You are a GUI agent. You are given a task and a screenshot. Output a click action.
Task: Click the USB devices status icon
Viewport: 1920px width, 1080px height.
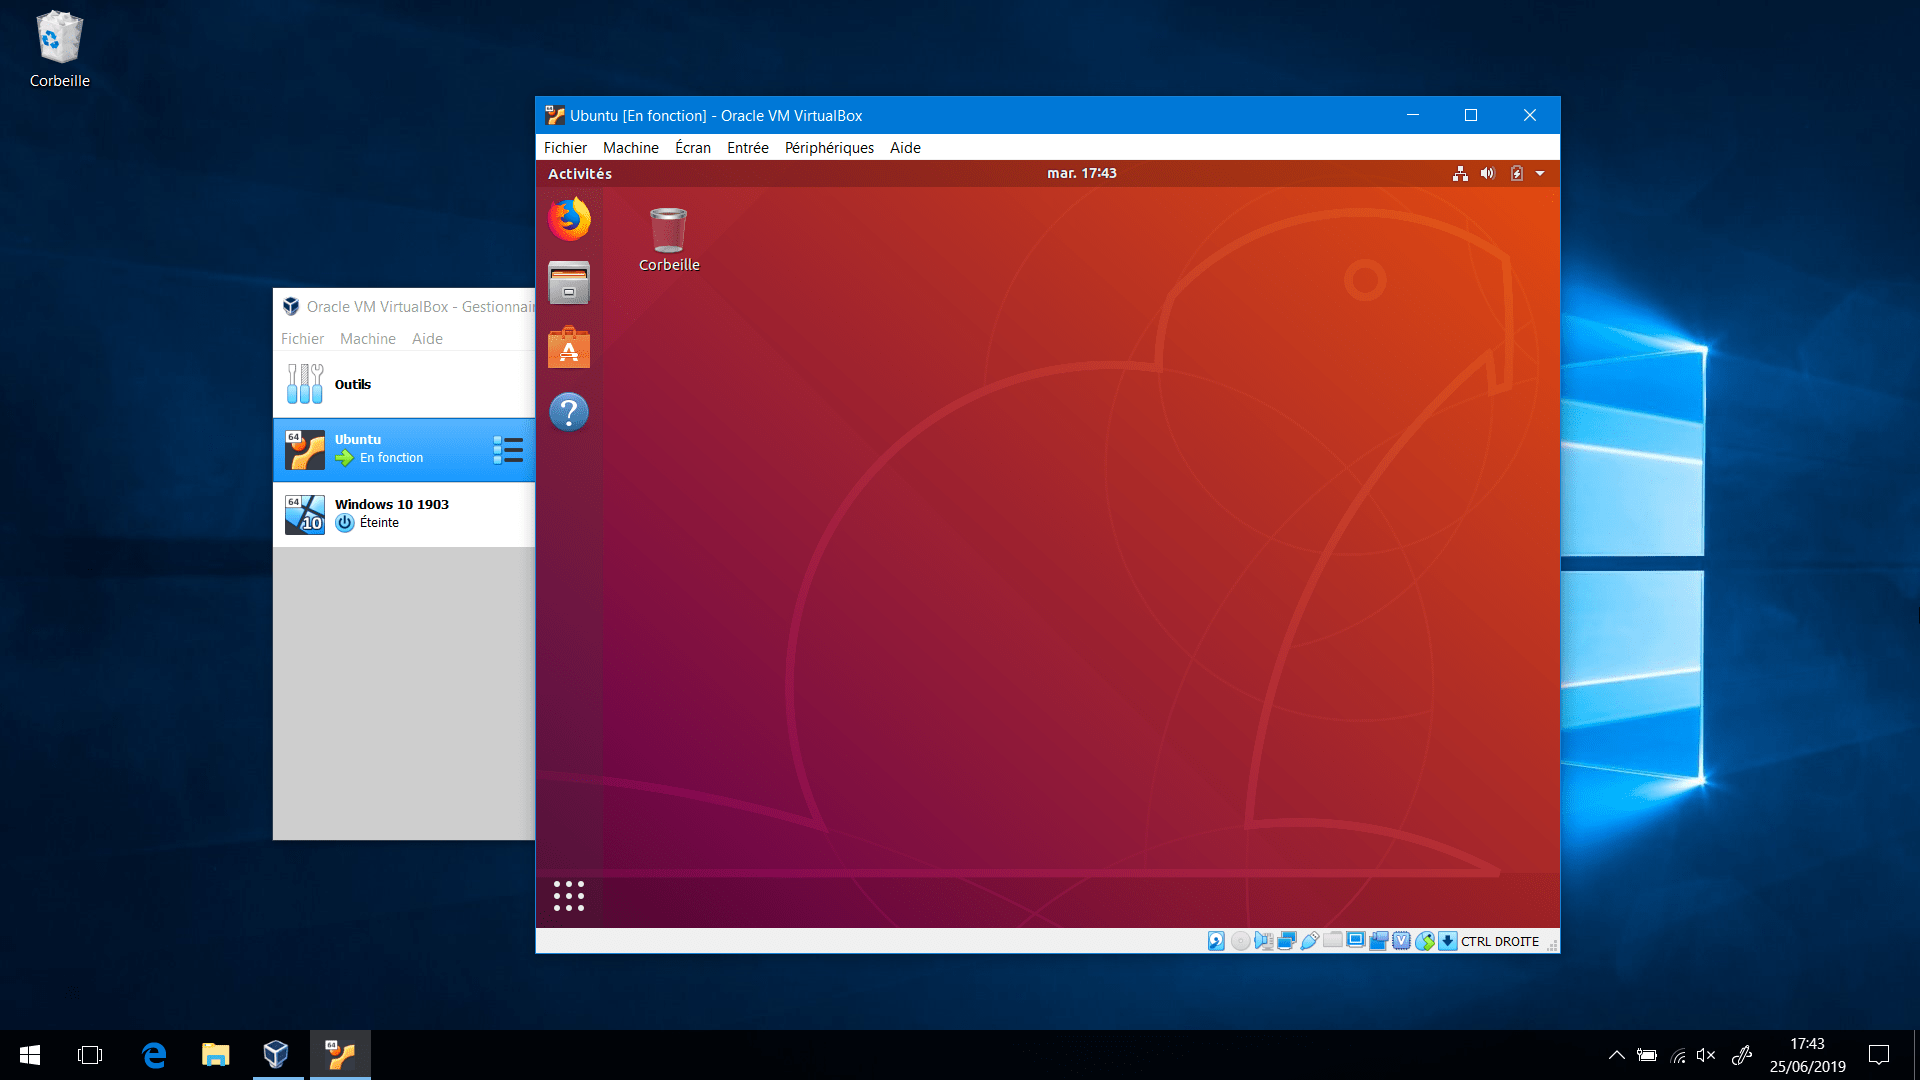coord(1310,941)
